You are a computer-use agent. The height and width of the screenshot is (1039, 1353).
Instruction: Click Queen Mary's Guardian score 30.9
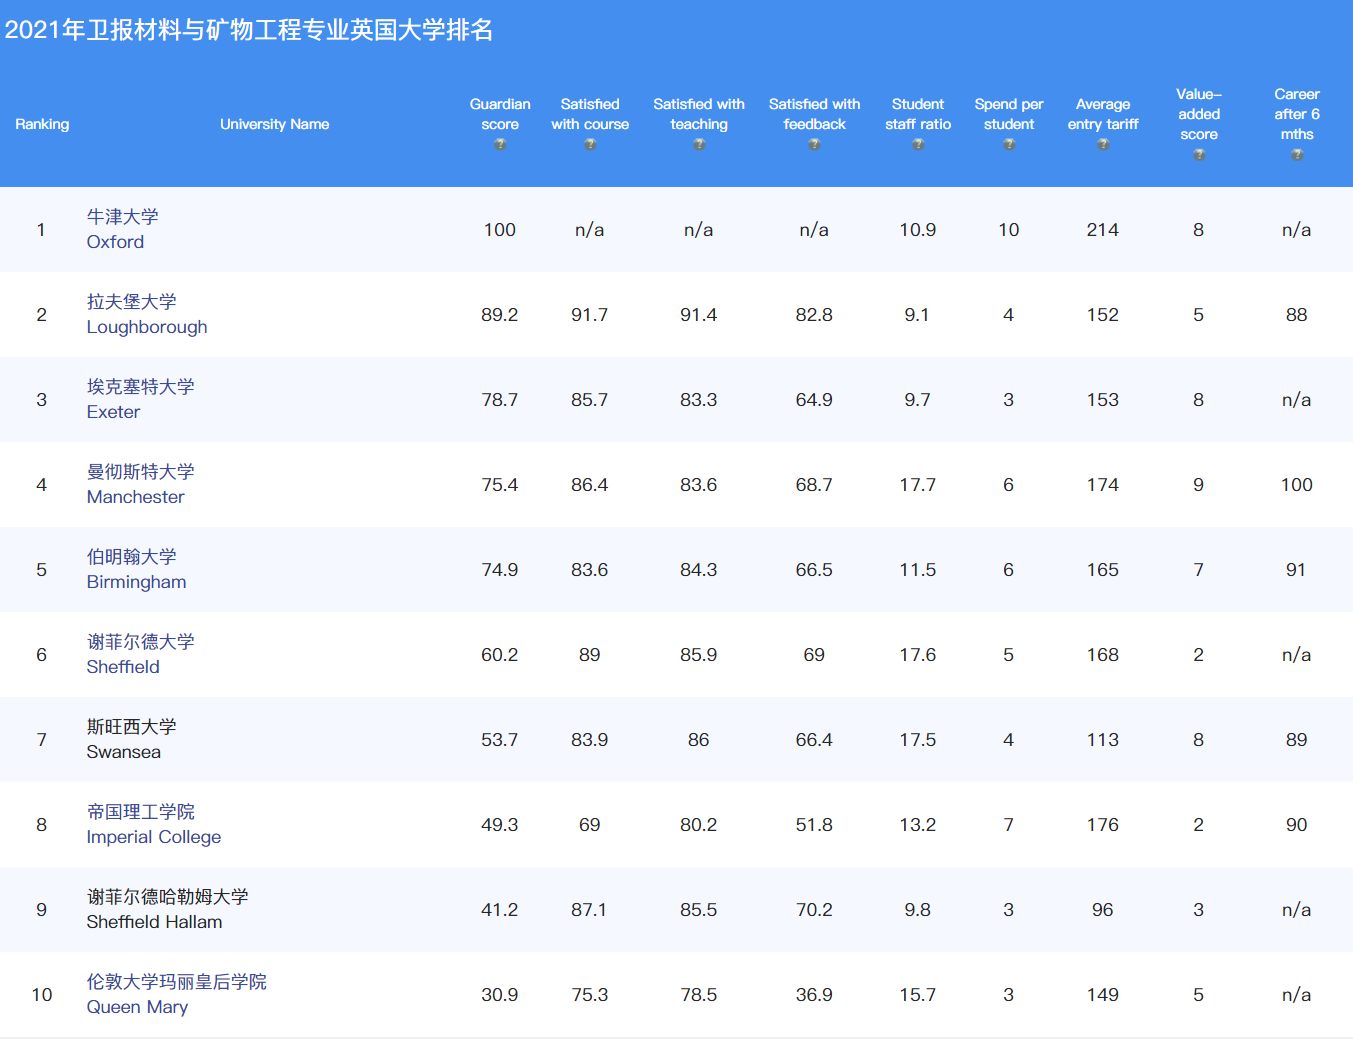click(500, 995)
